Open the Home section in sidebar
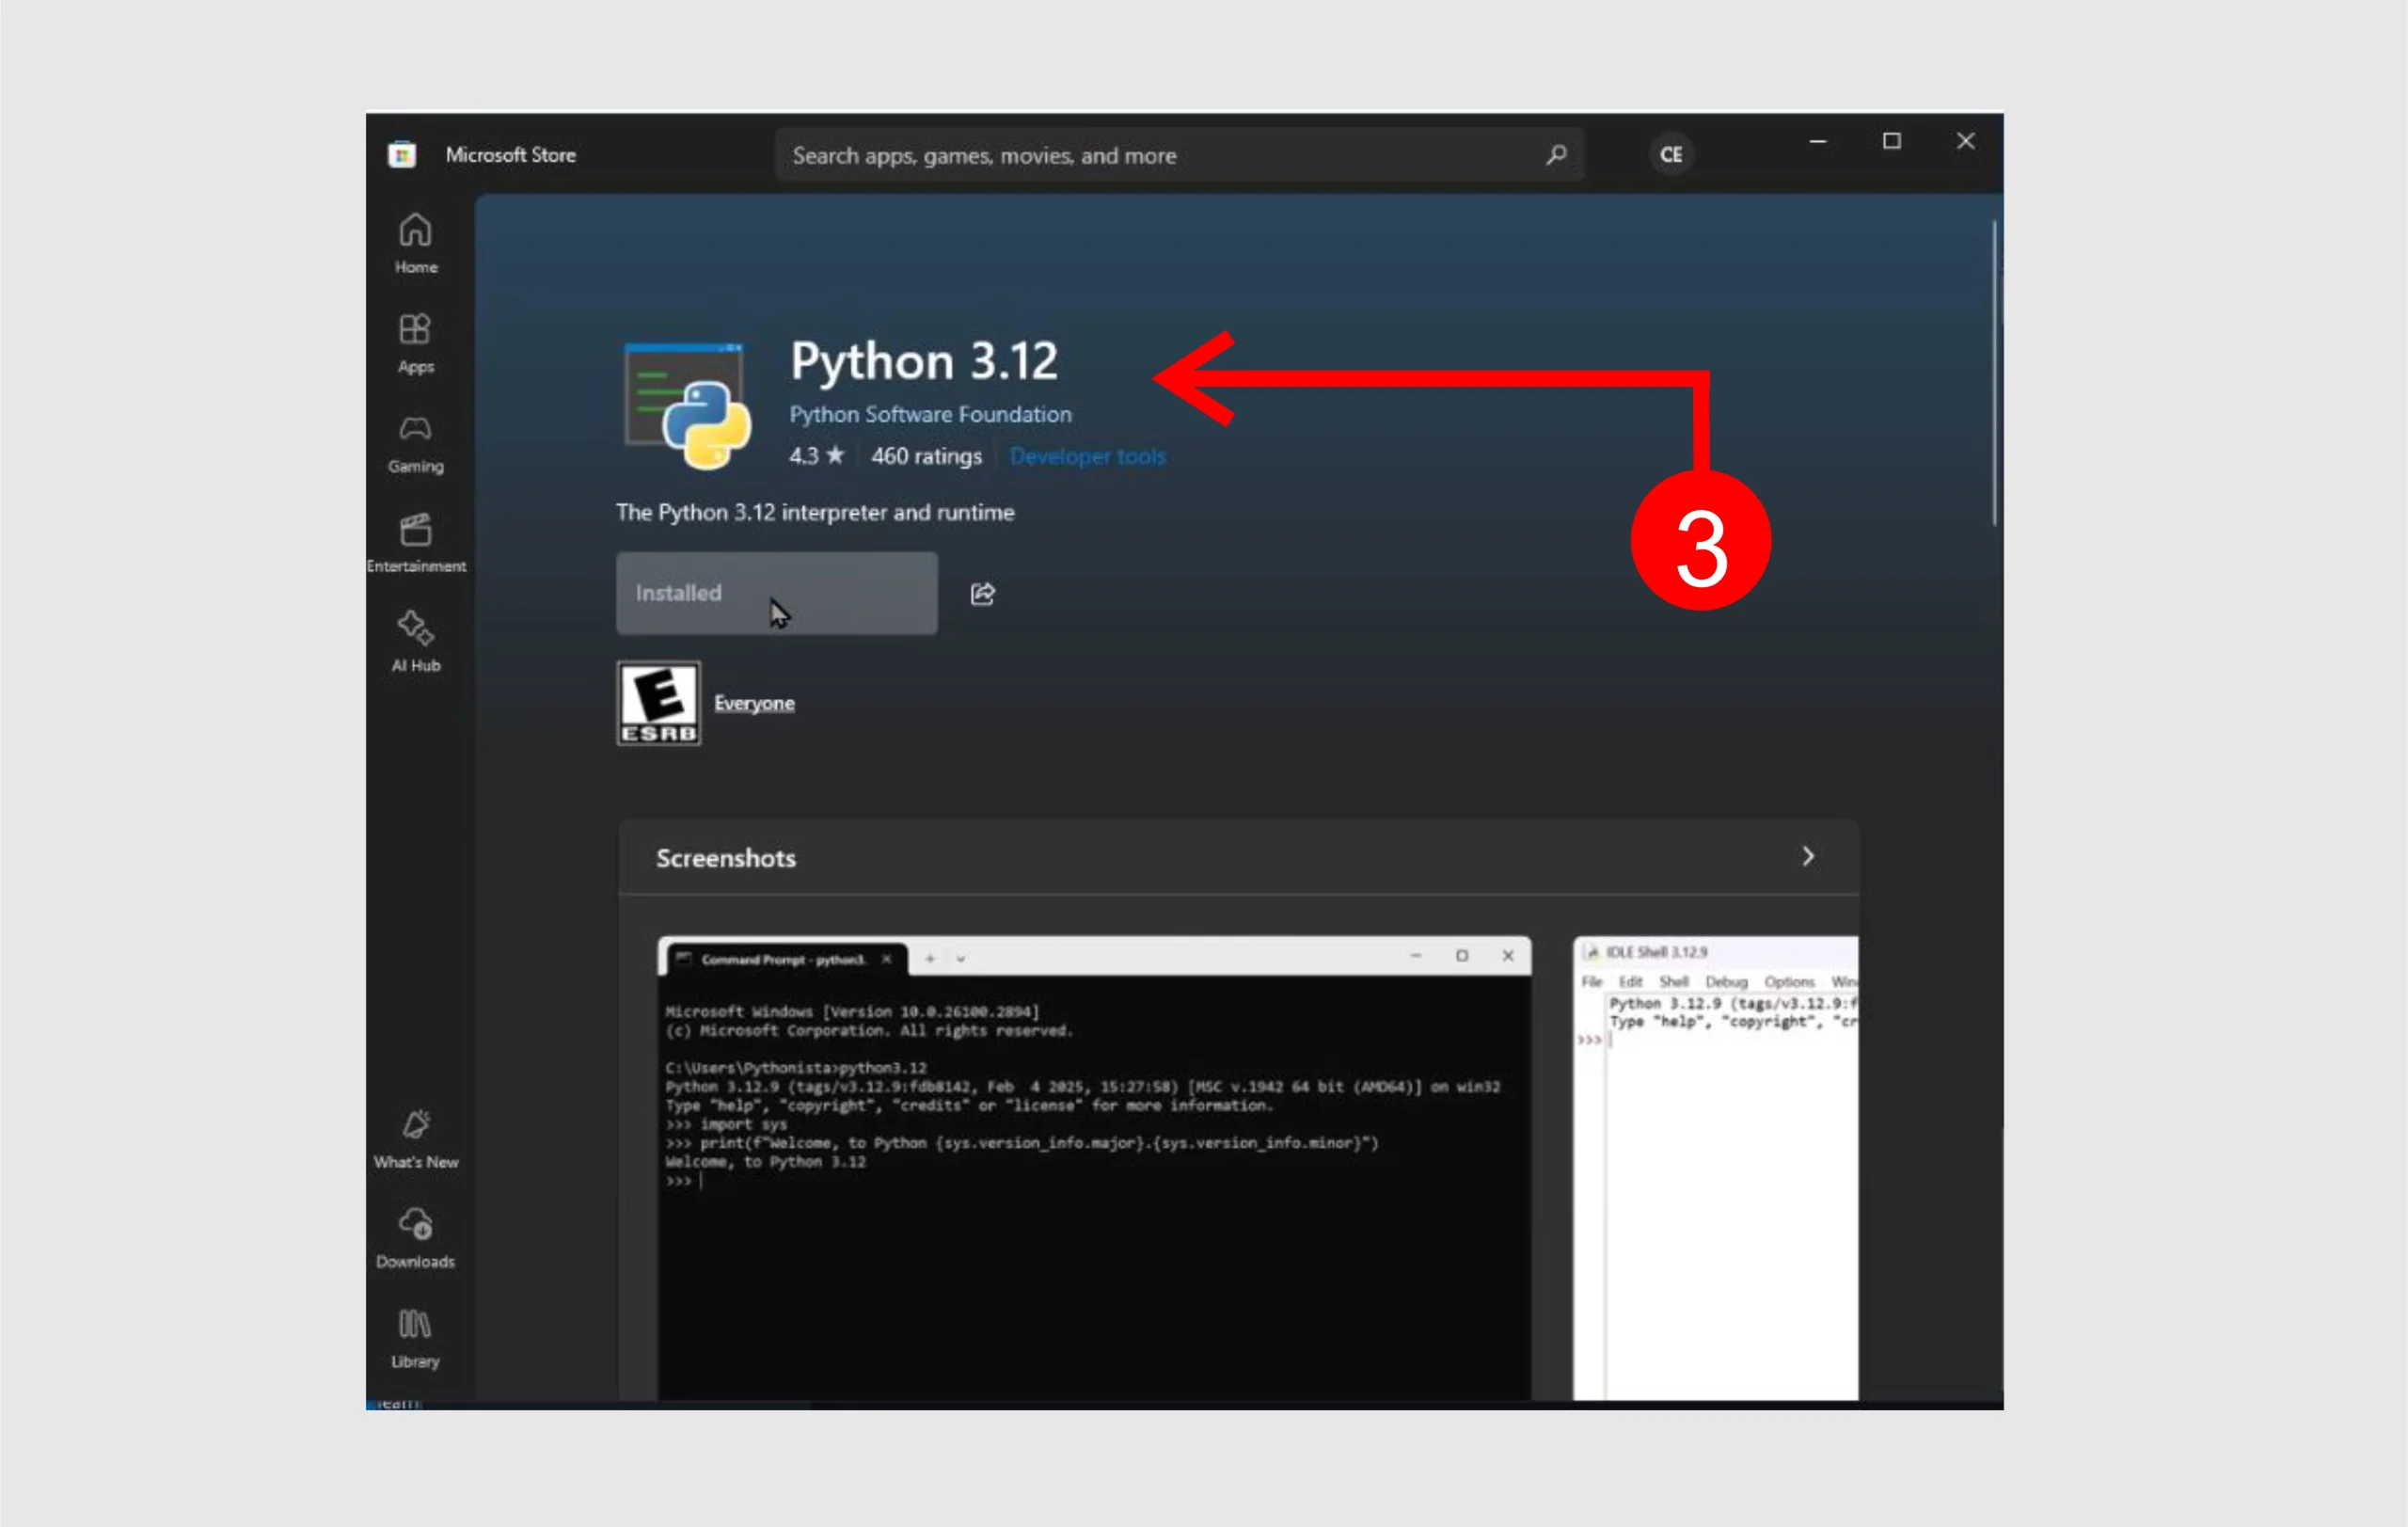The width and height of the screenshot is (2408, 1527). pyautogui.click(x=415, y=243)
